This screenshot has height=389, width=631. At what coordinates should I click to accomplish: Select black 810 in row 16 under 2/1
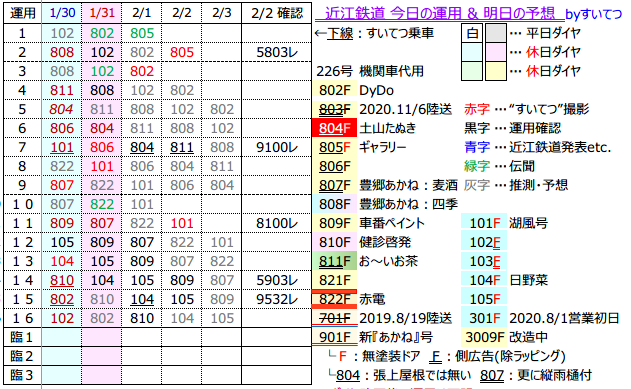(142, 319)
